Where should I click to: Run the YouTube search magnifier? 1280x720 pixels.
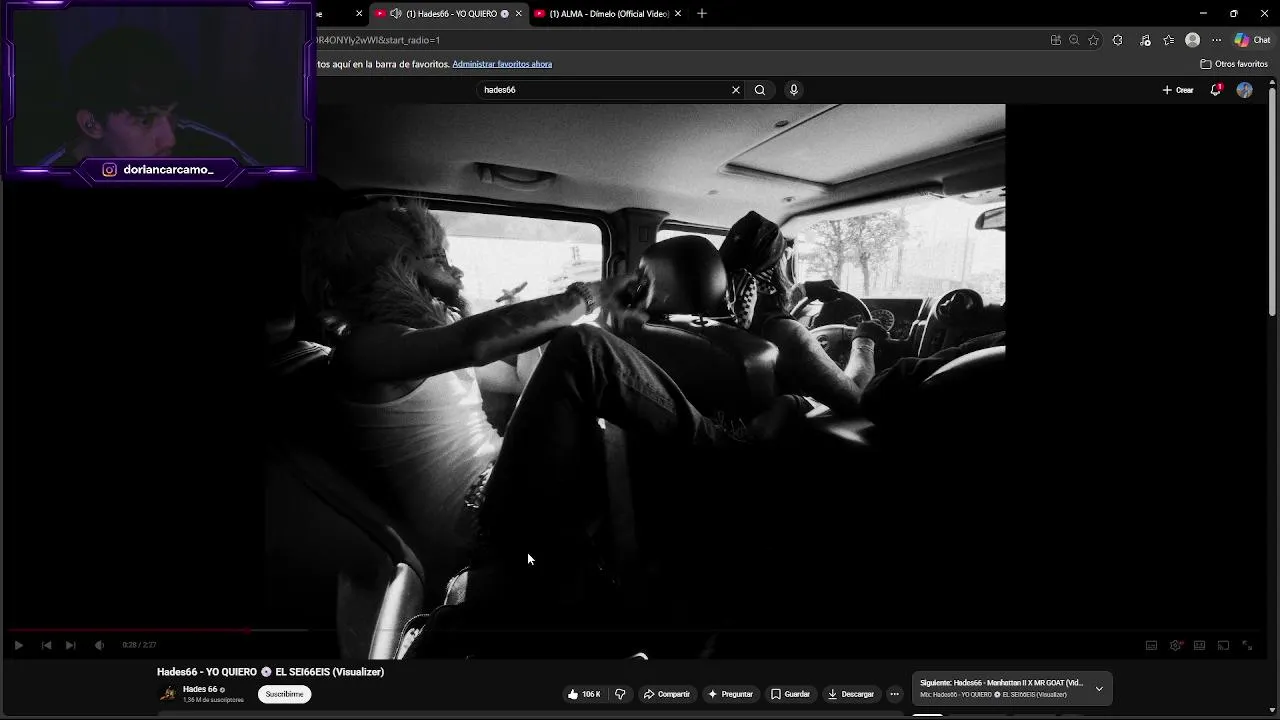point(760,90)
